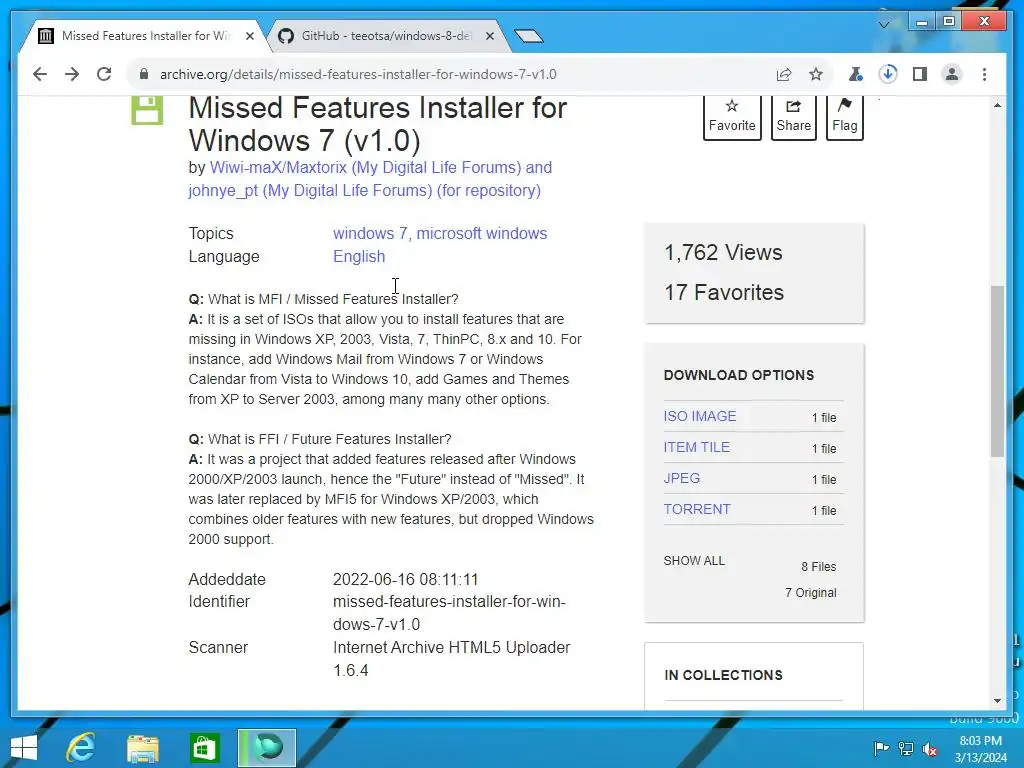This screenshot has width=1024, height=768.
Task: Open the English language link
Action: coord(359,257)
